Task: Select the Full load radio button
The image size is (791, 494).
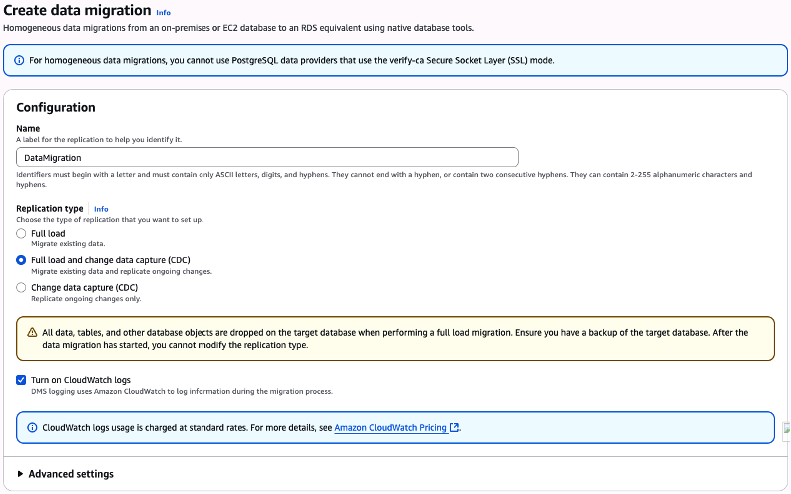Action: (x=22, y=234)
